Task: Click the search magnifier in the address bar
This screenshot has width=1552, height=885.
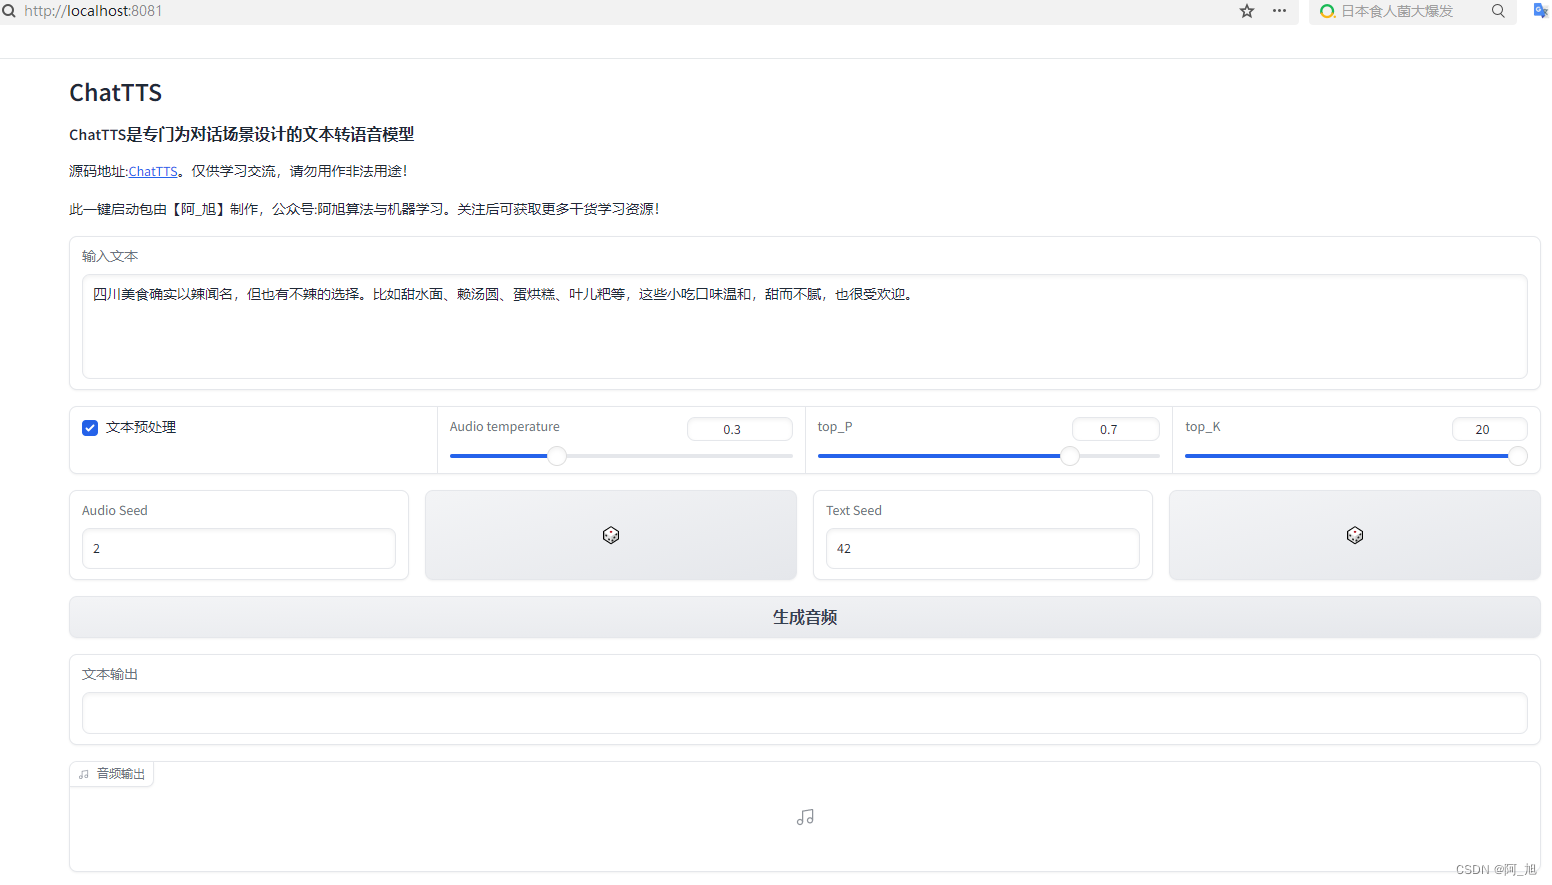Action: [x=10, y=11]
